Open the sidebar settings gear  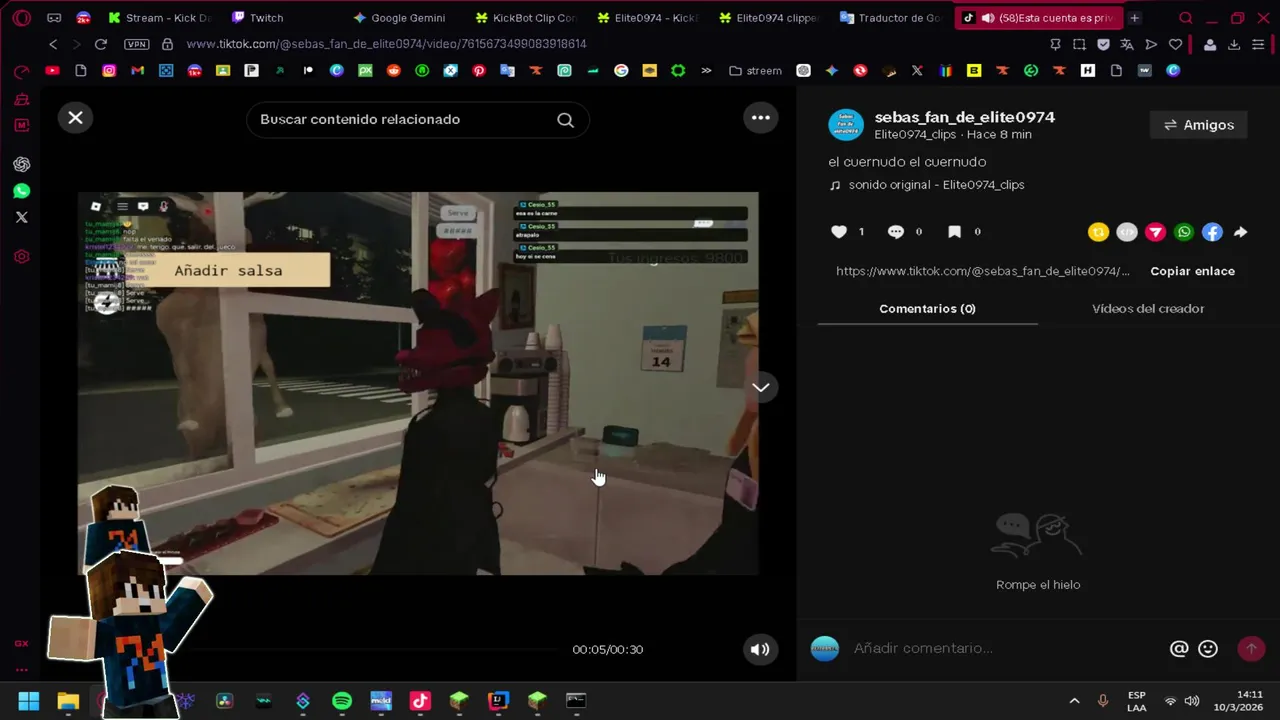point(21,257)
